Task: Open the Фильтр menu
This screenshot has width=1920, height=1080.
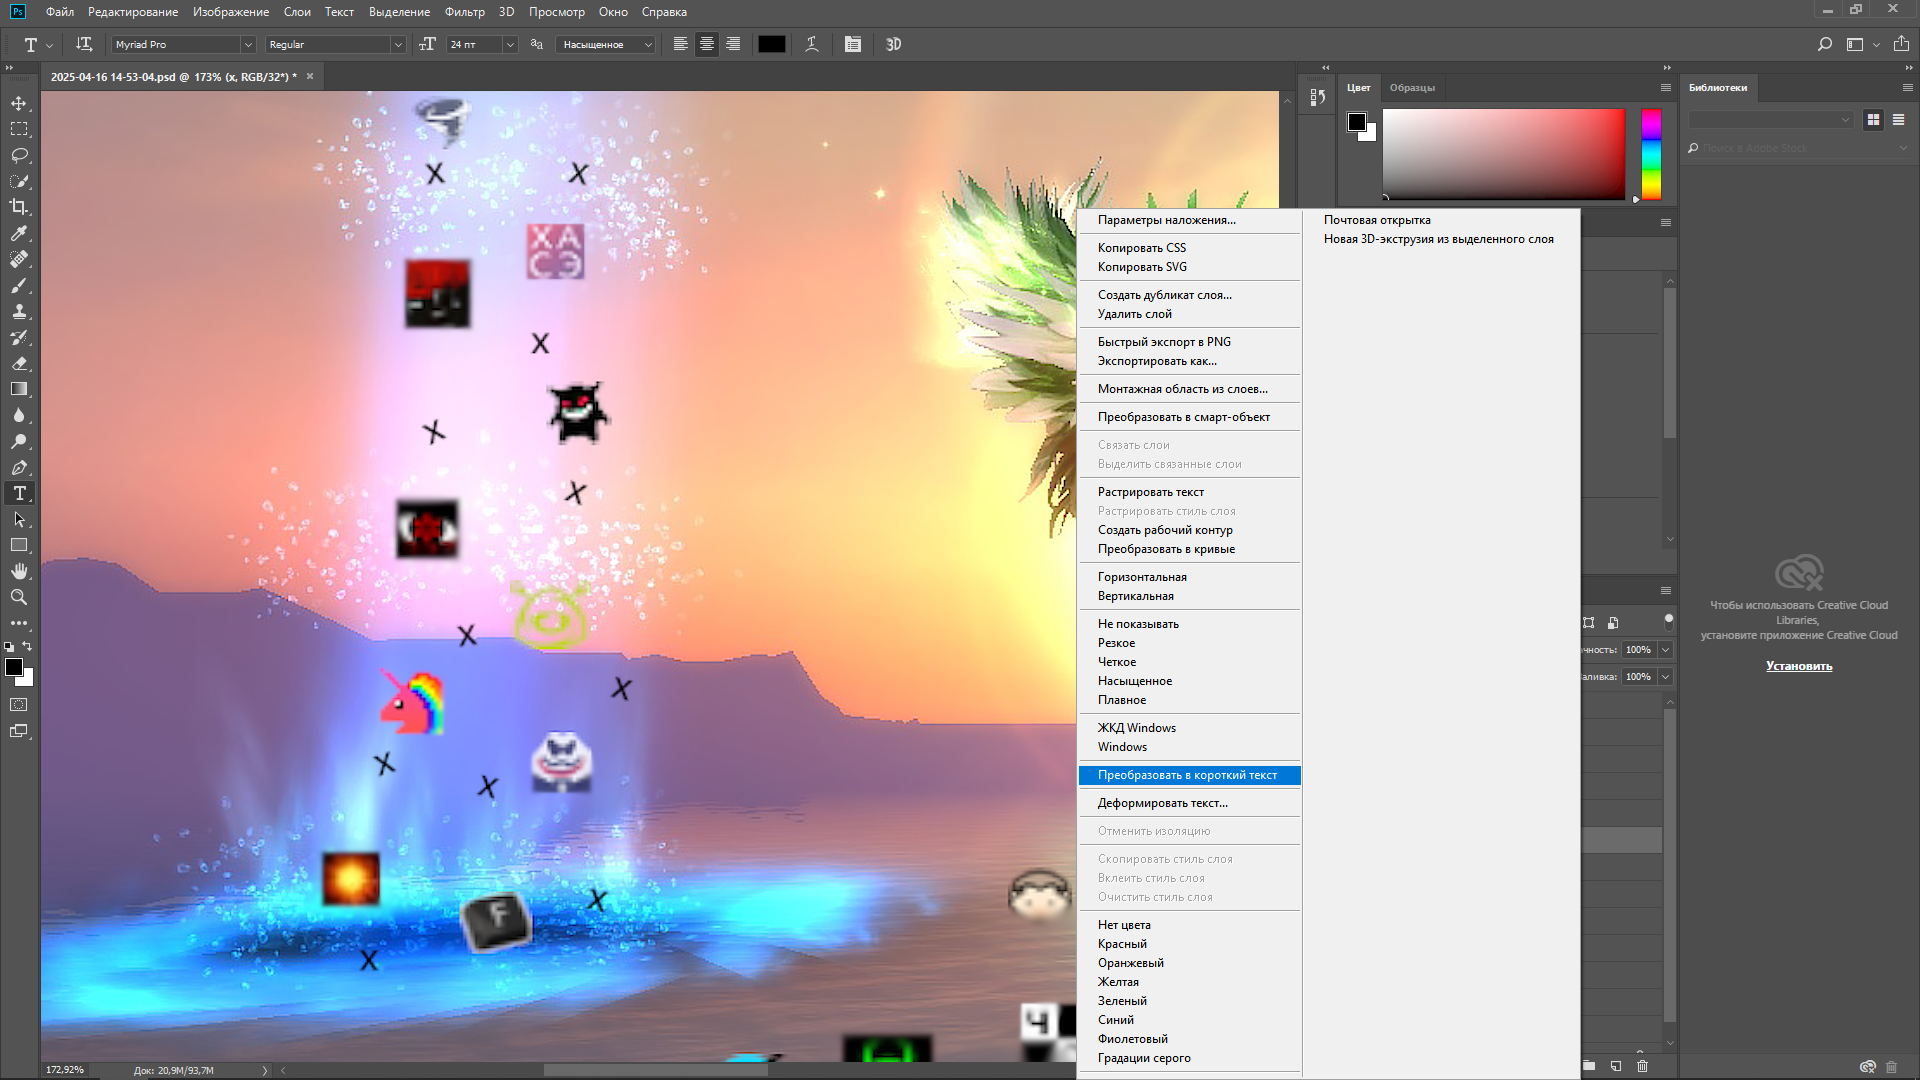Action: point(464,12)
